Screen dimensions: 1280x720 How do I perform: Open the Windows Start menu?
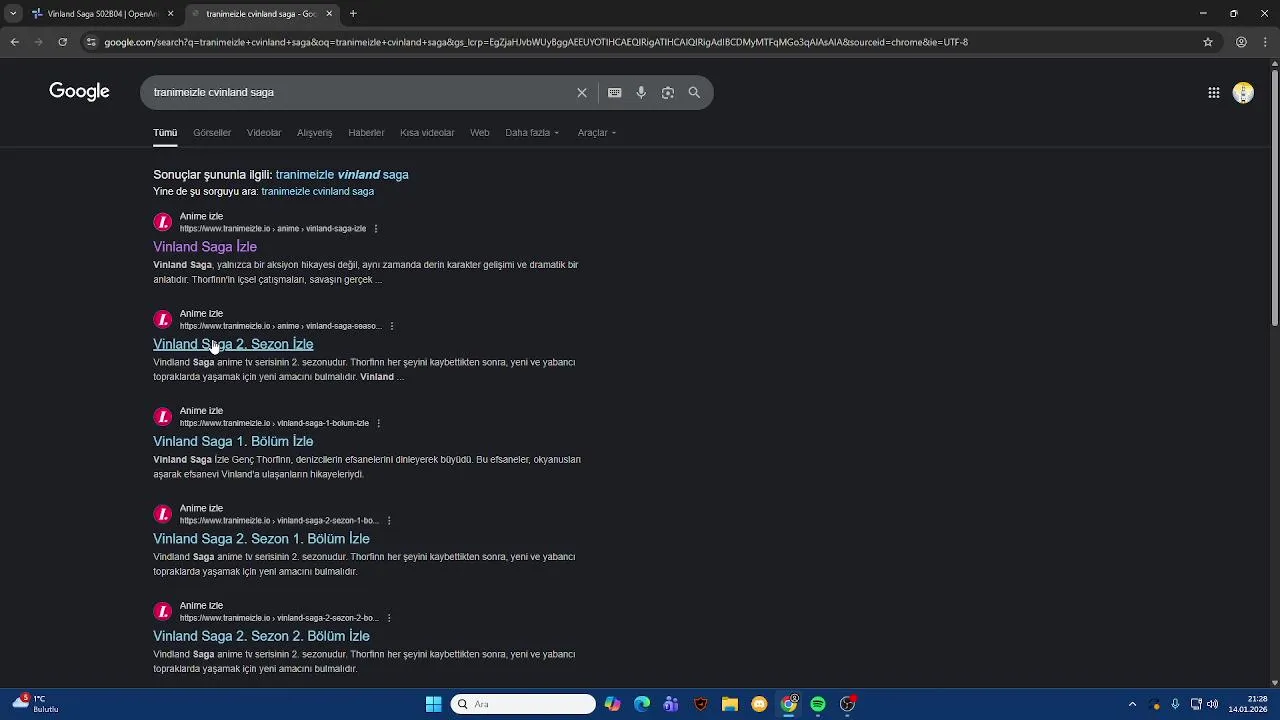point(433,704)
